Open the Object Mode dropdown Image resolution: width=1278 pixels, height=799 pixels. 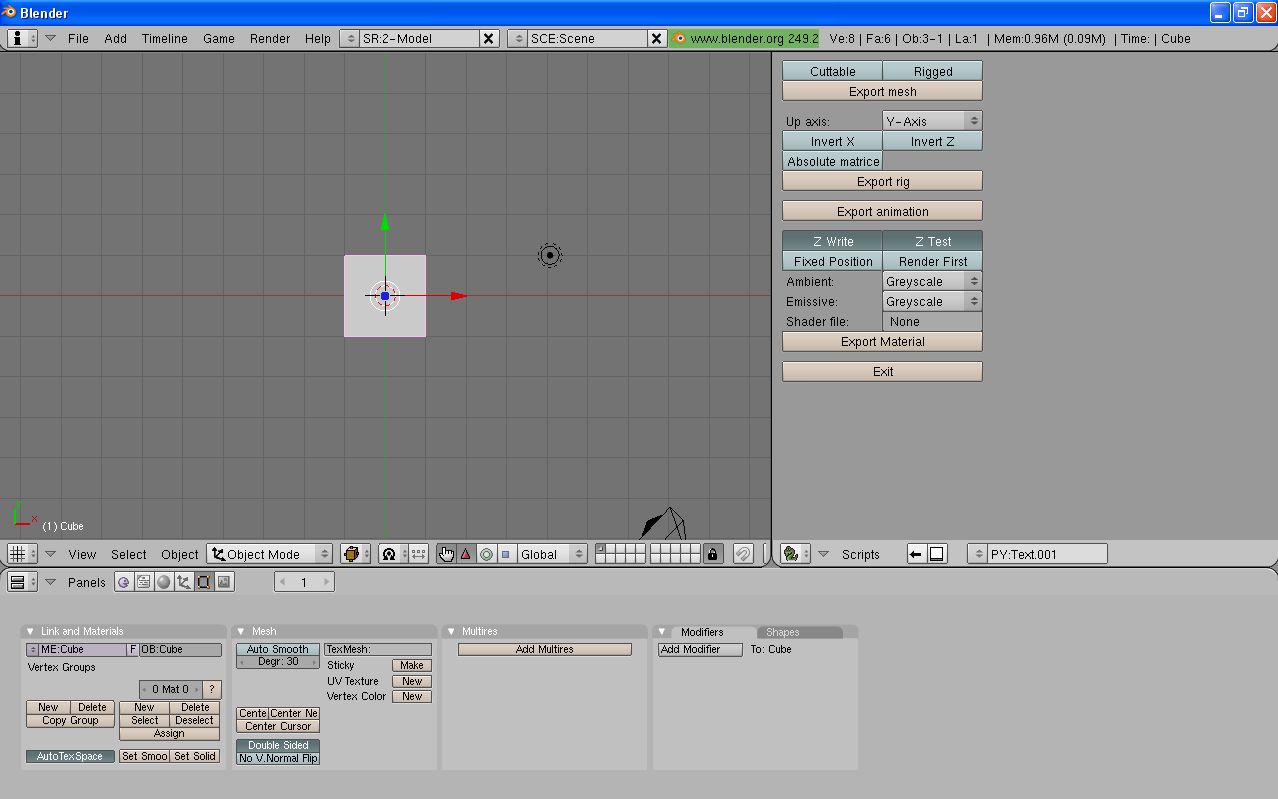(x=270, y=554)
